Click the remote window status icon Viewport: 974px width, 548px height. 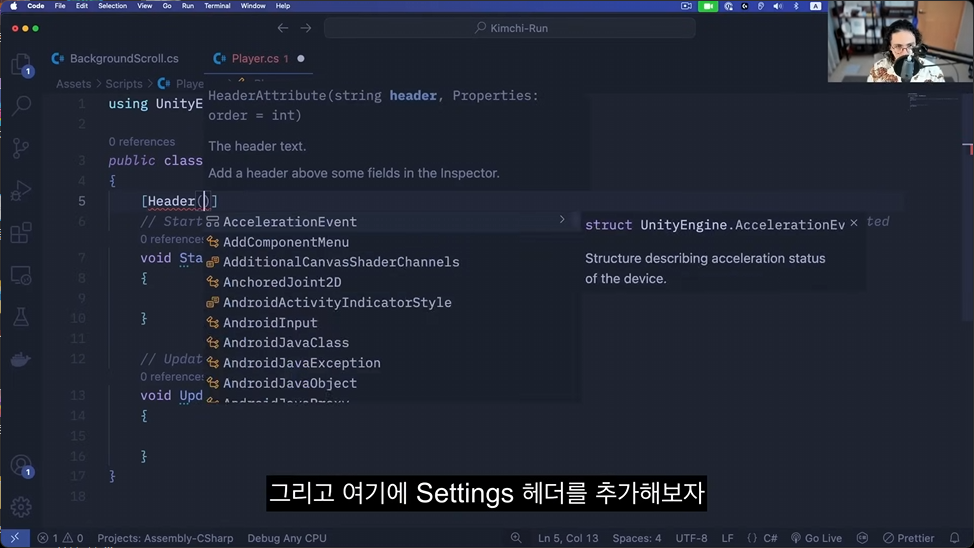tap(15, 538)
